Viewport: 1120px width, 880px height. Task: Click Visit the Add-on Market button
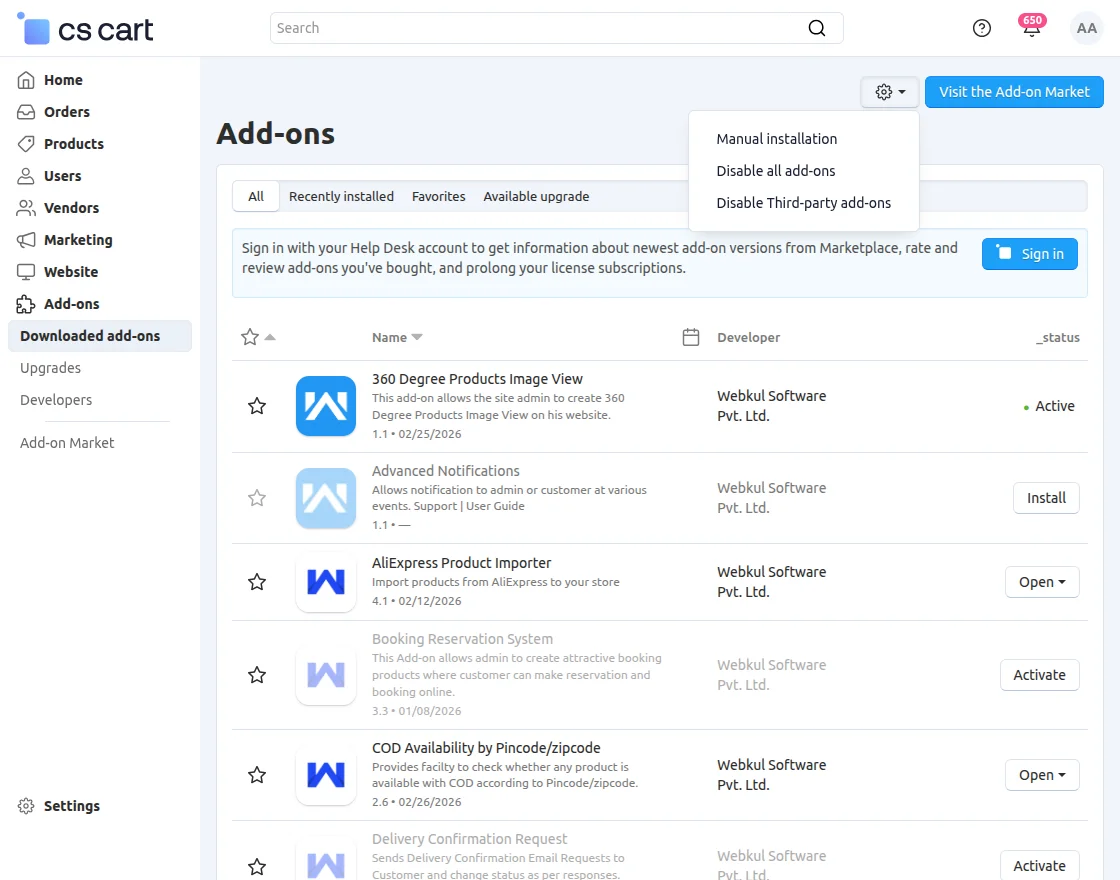(x=1014, y=92)
